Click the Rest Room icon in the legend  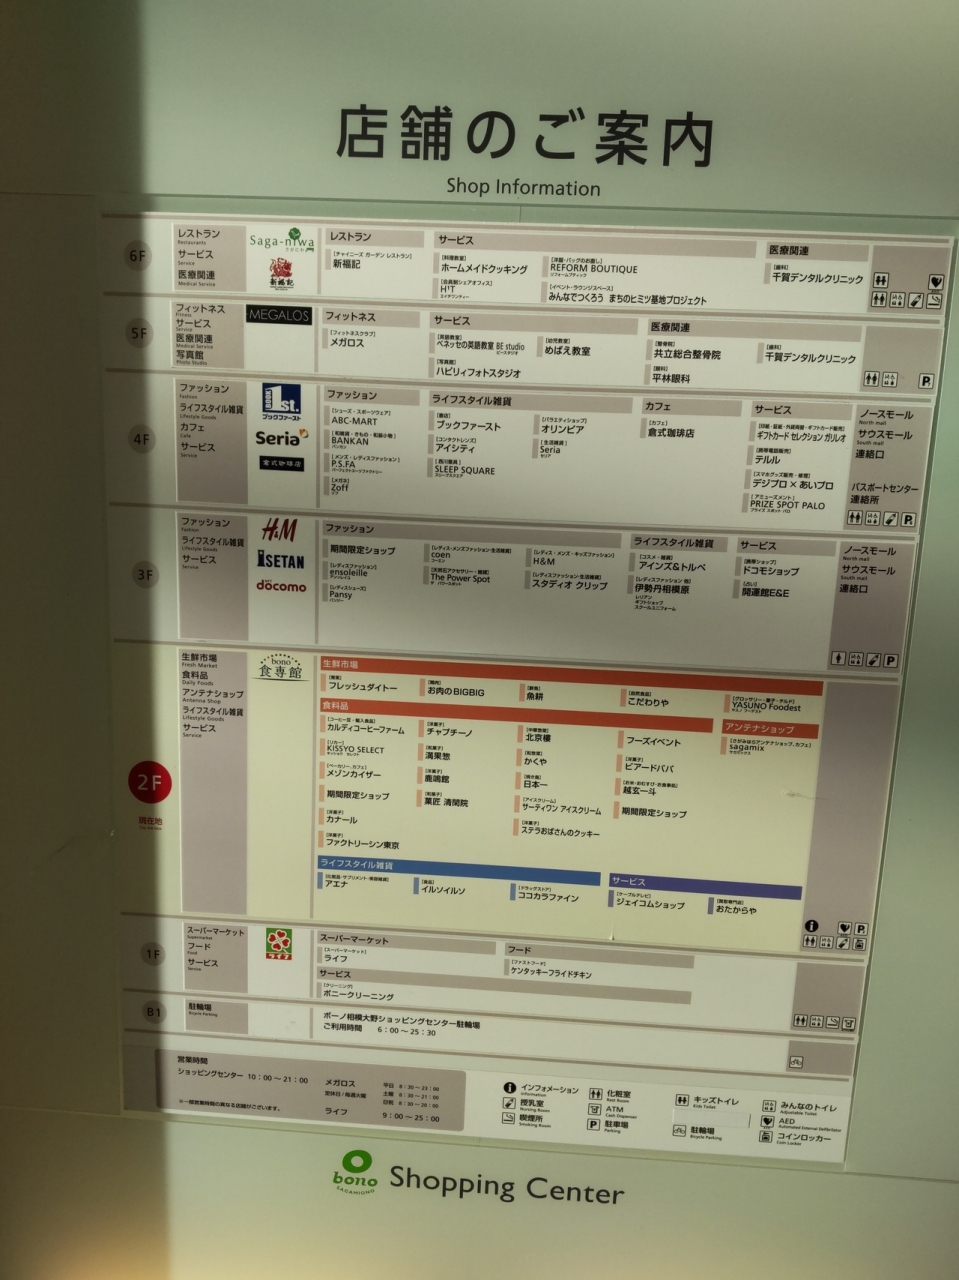click(x=594, y=1094)
